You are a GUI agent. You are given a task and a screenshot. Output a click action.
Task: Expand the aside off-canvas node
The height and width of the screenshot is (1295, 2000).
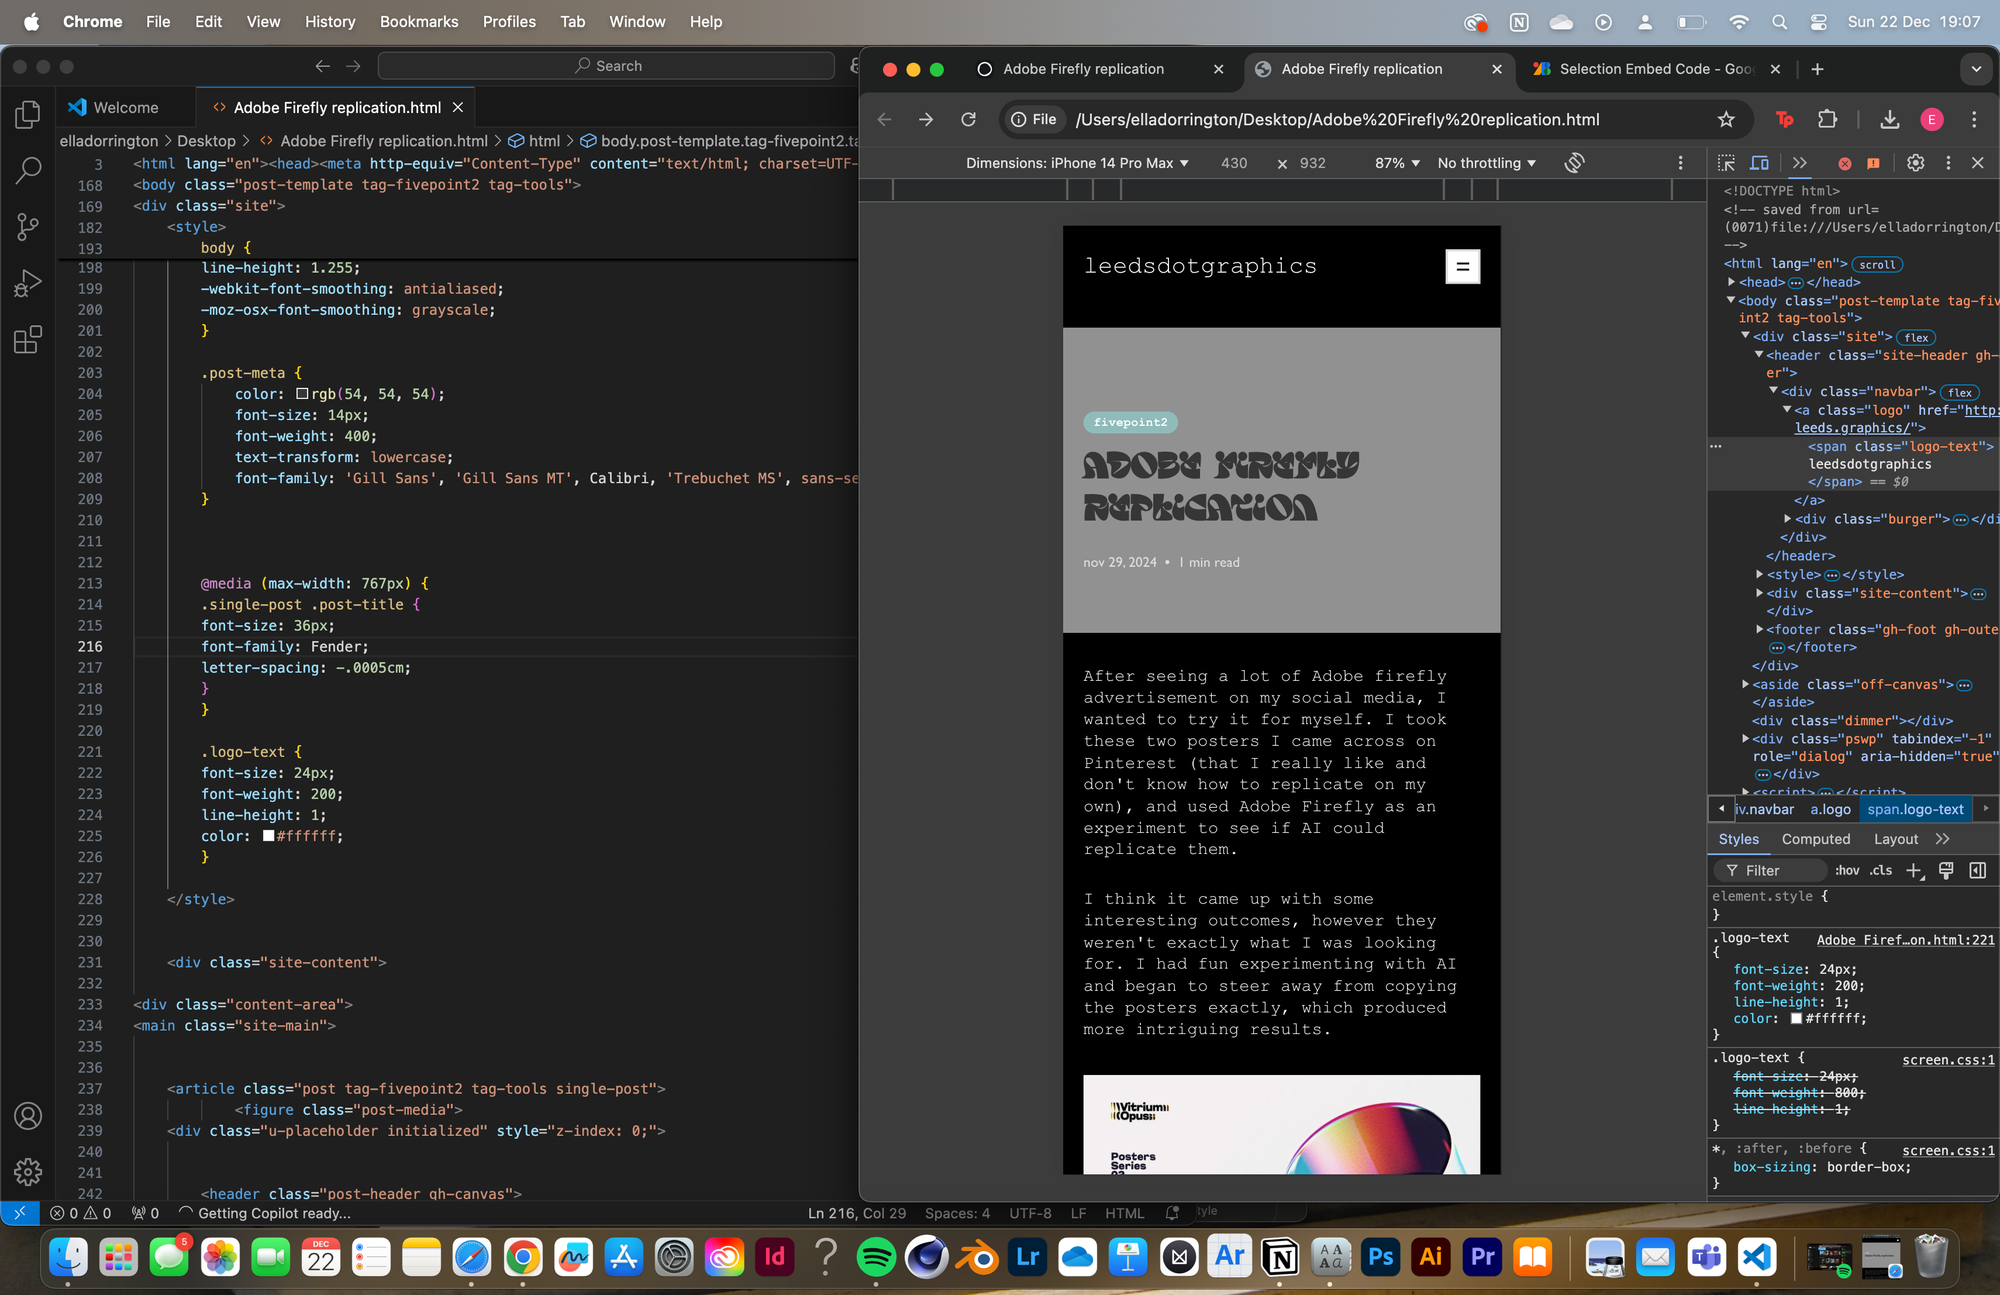click(1746, 684)
